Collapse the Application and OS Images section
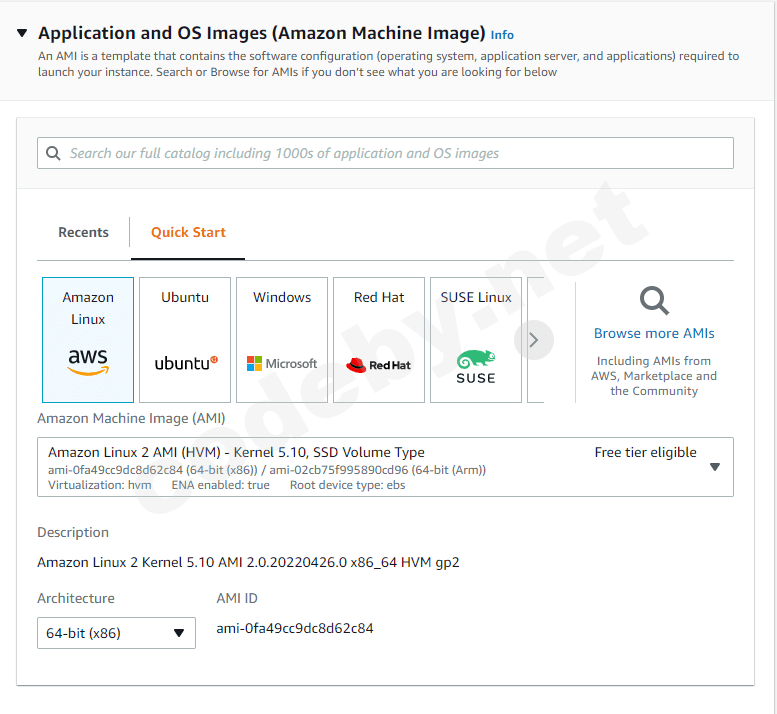 22,33
